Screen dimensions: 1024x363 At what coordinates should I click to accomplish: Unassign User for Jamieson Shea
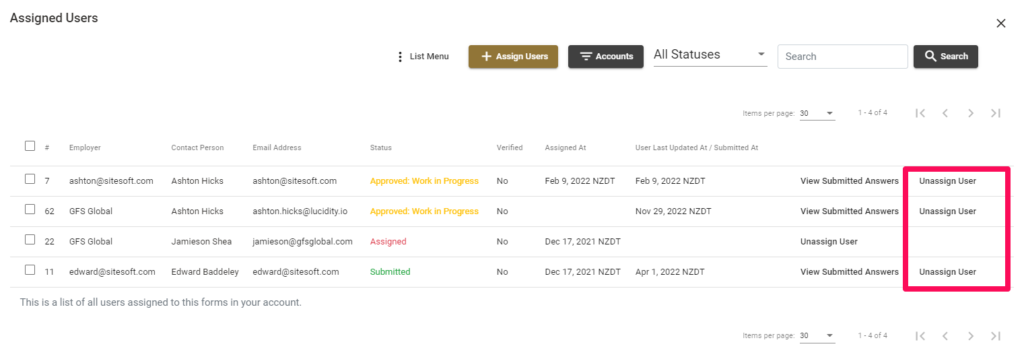(x=829, y=242)
